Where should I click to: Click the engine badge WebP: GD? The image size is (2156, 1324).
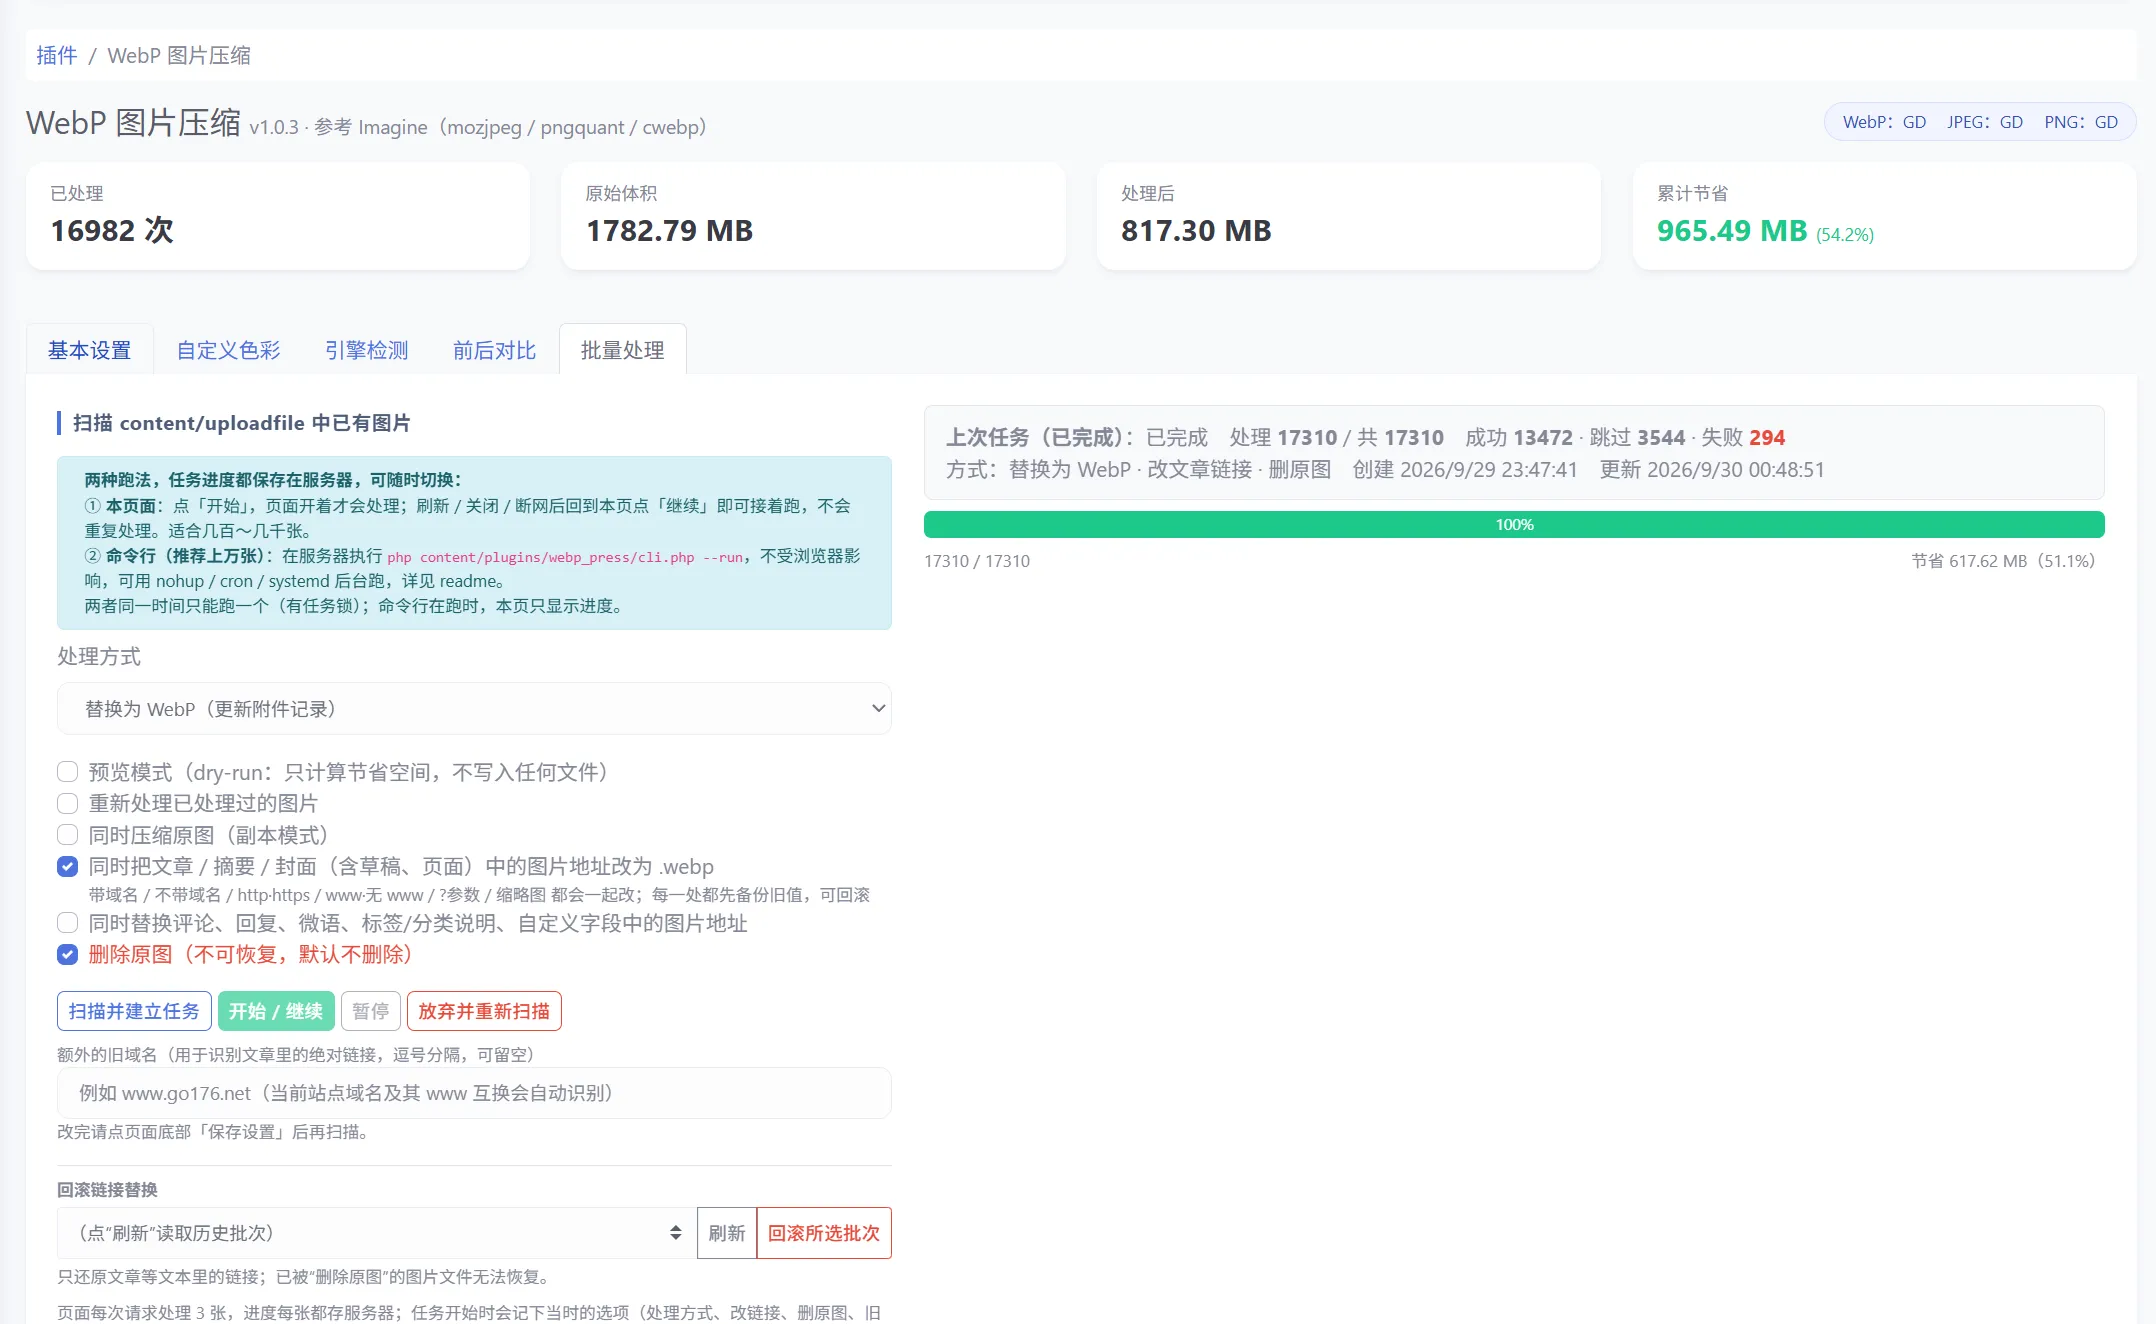[1884, 122]
